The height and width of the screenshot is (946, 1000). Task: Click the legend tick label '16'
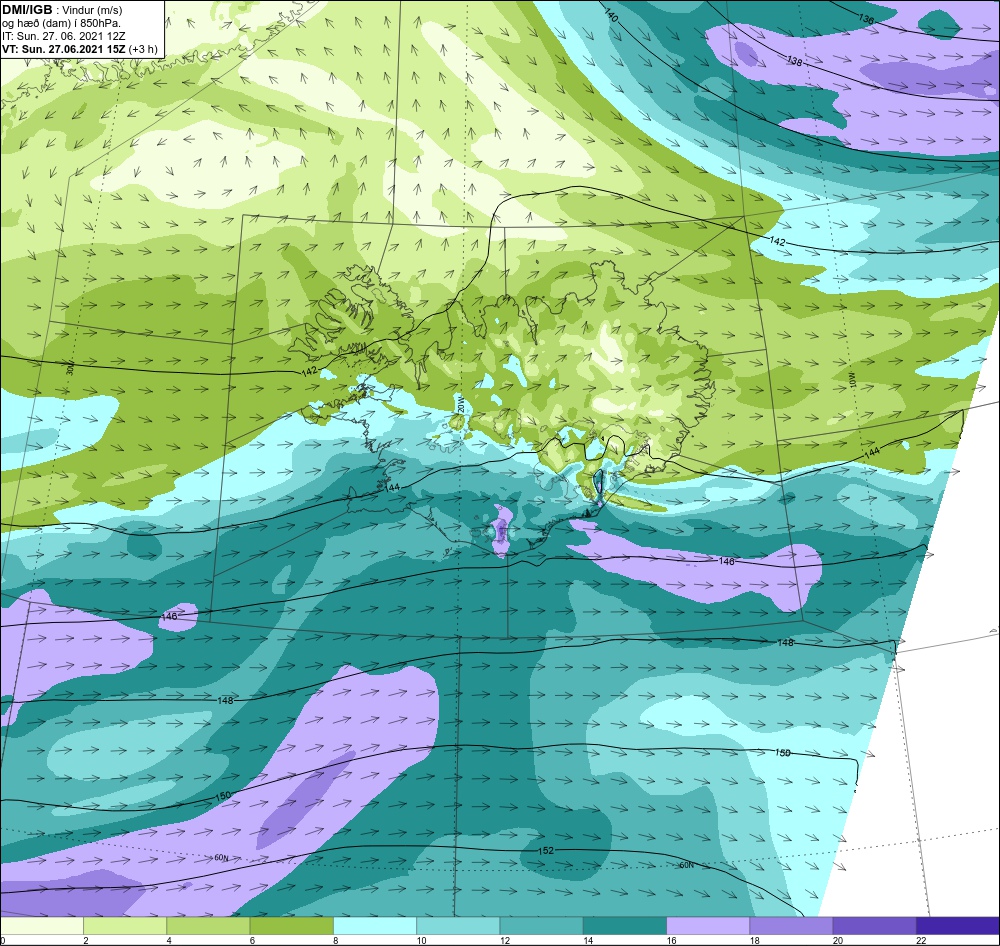tap(671, 940)
